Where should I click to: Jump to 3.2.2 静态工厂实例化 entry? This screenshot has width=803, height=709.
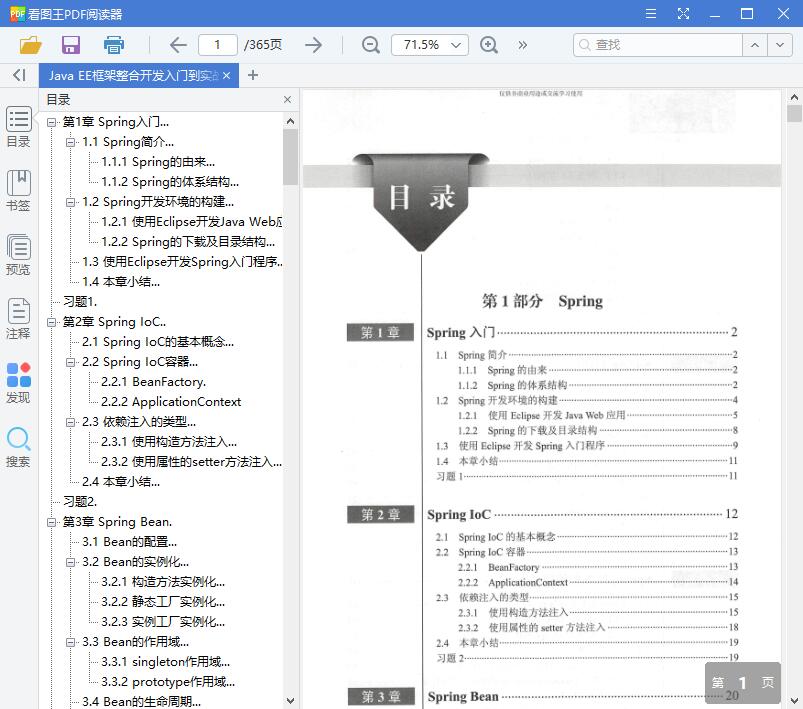163,601
